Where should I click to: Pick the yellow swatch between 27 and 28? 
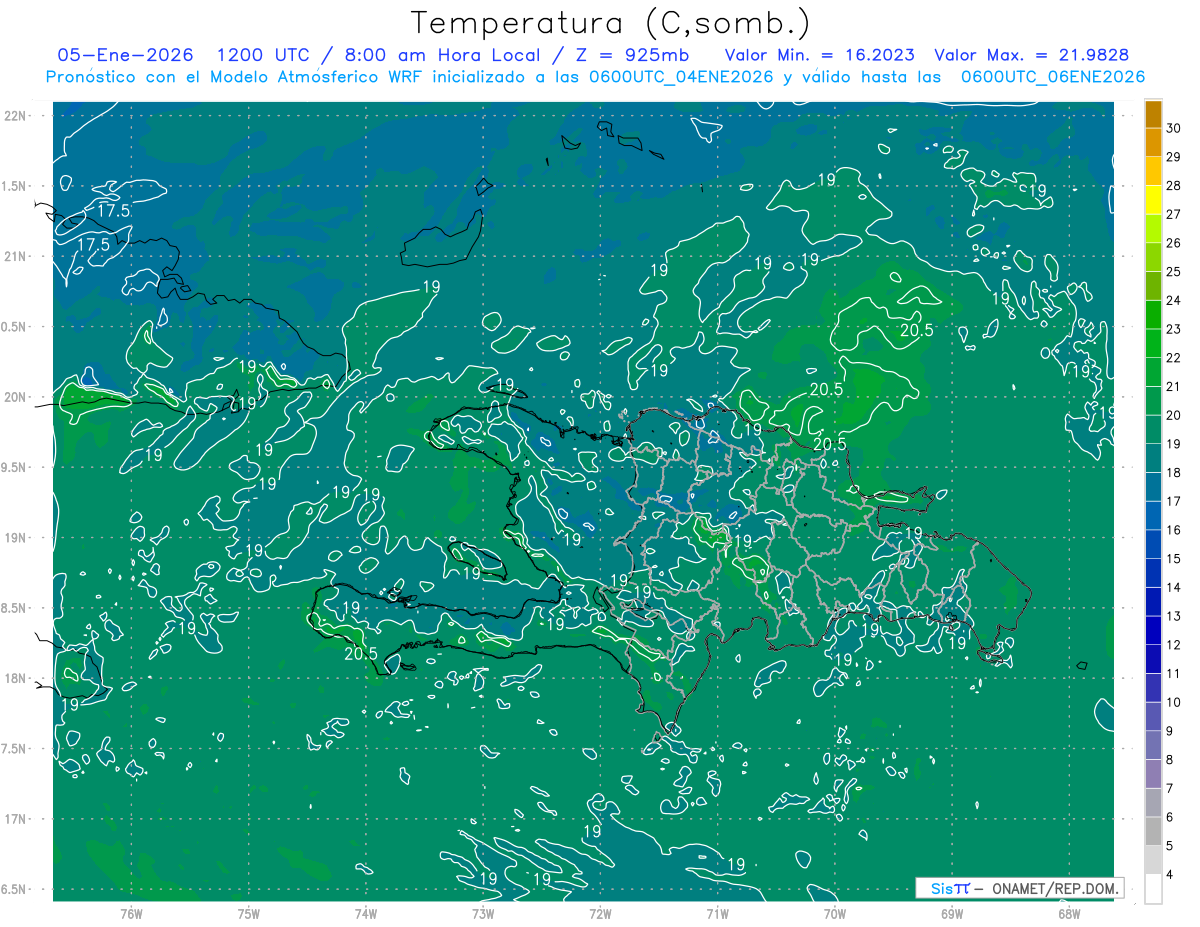point(1153,200)
